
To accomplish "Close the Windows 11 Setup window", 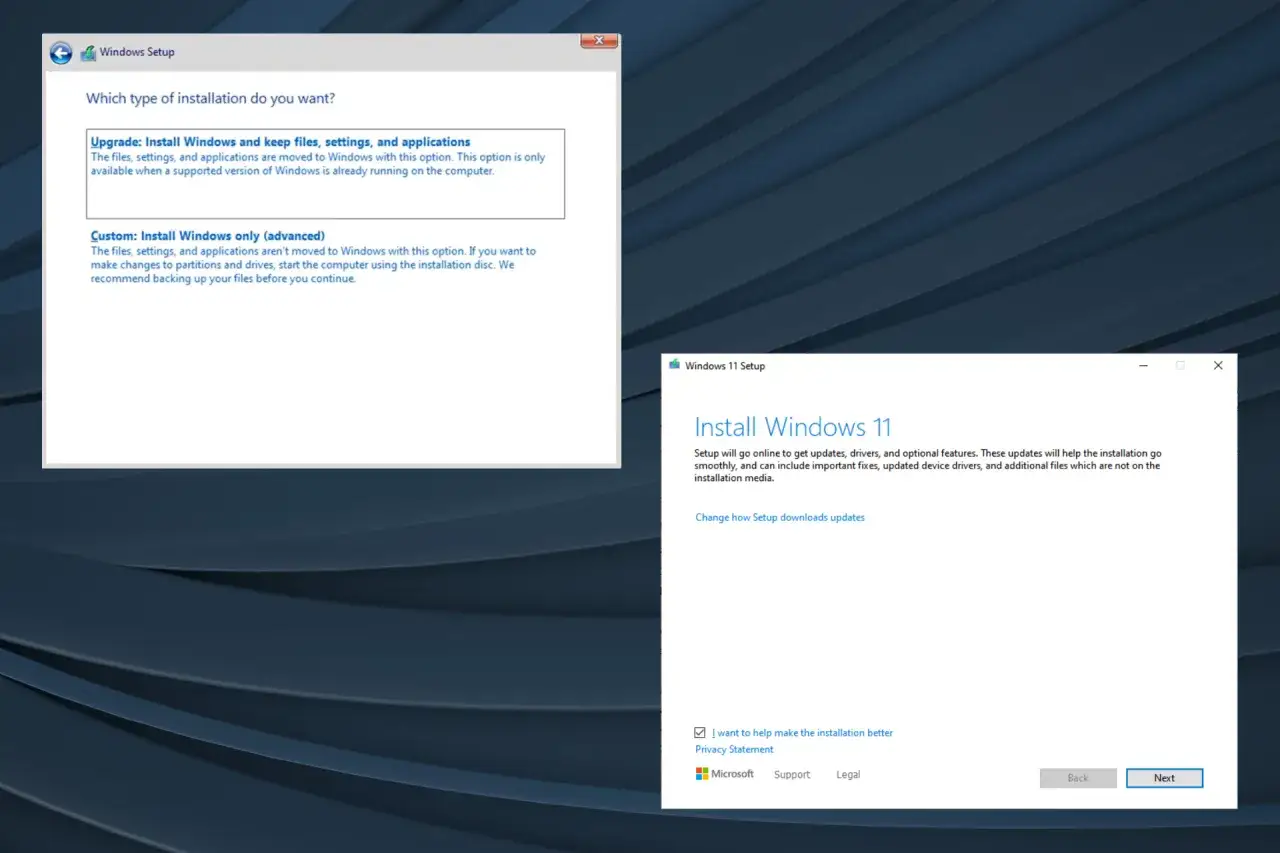I will click(1218, 366).
